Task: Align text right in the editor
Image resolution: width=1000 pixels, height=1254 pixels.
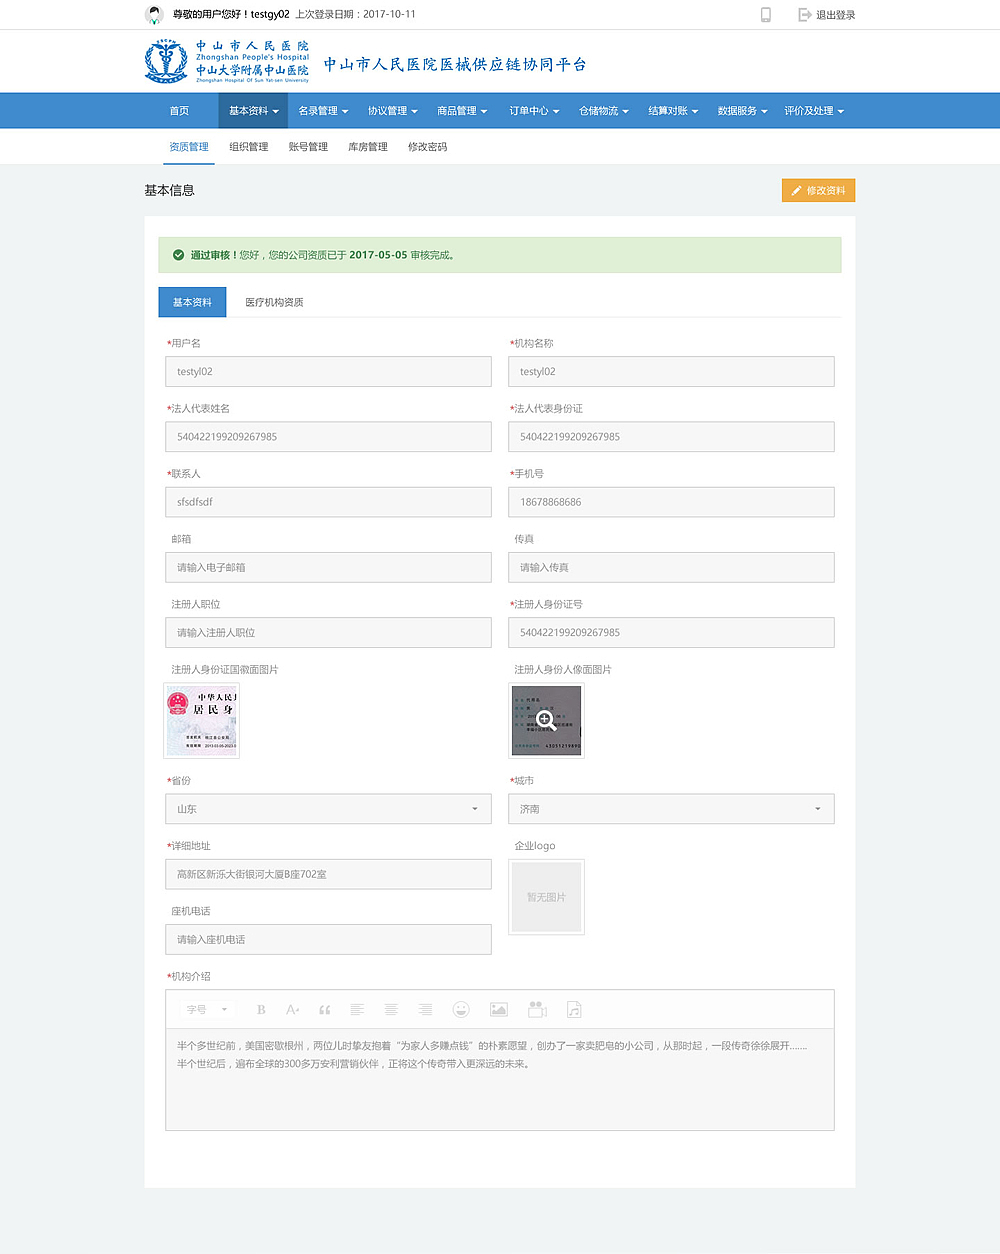Action: tap(425, 1010)
